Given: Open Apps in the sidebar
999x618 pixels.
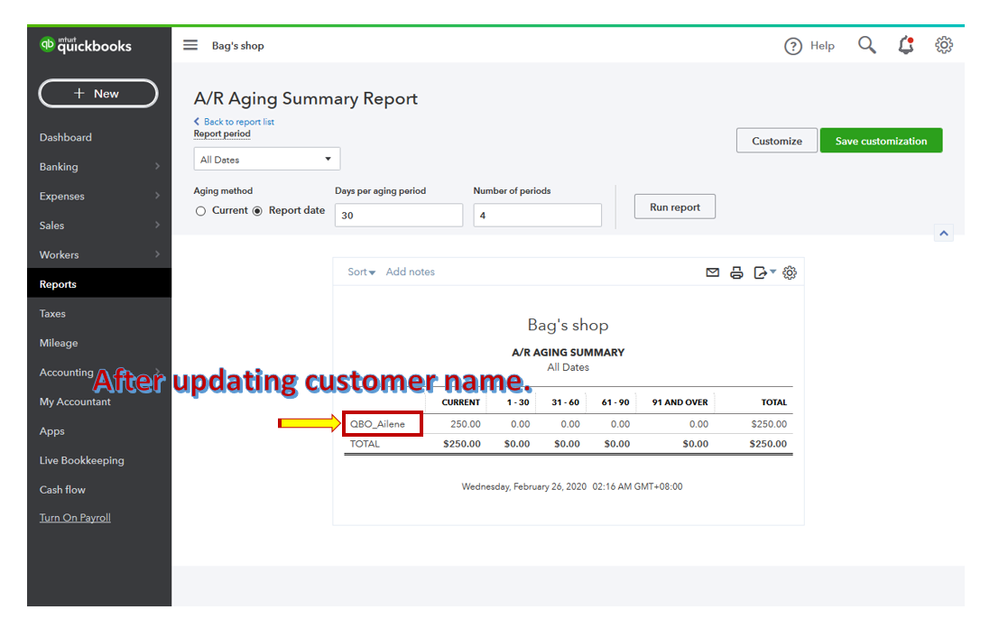Looking at the screenshot, I should point(52,431).
